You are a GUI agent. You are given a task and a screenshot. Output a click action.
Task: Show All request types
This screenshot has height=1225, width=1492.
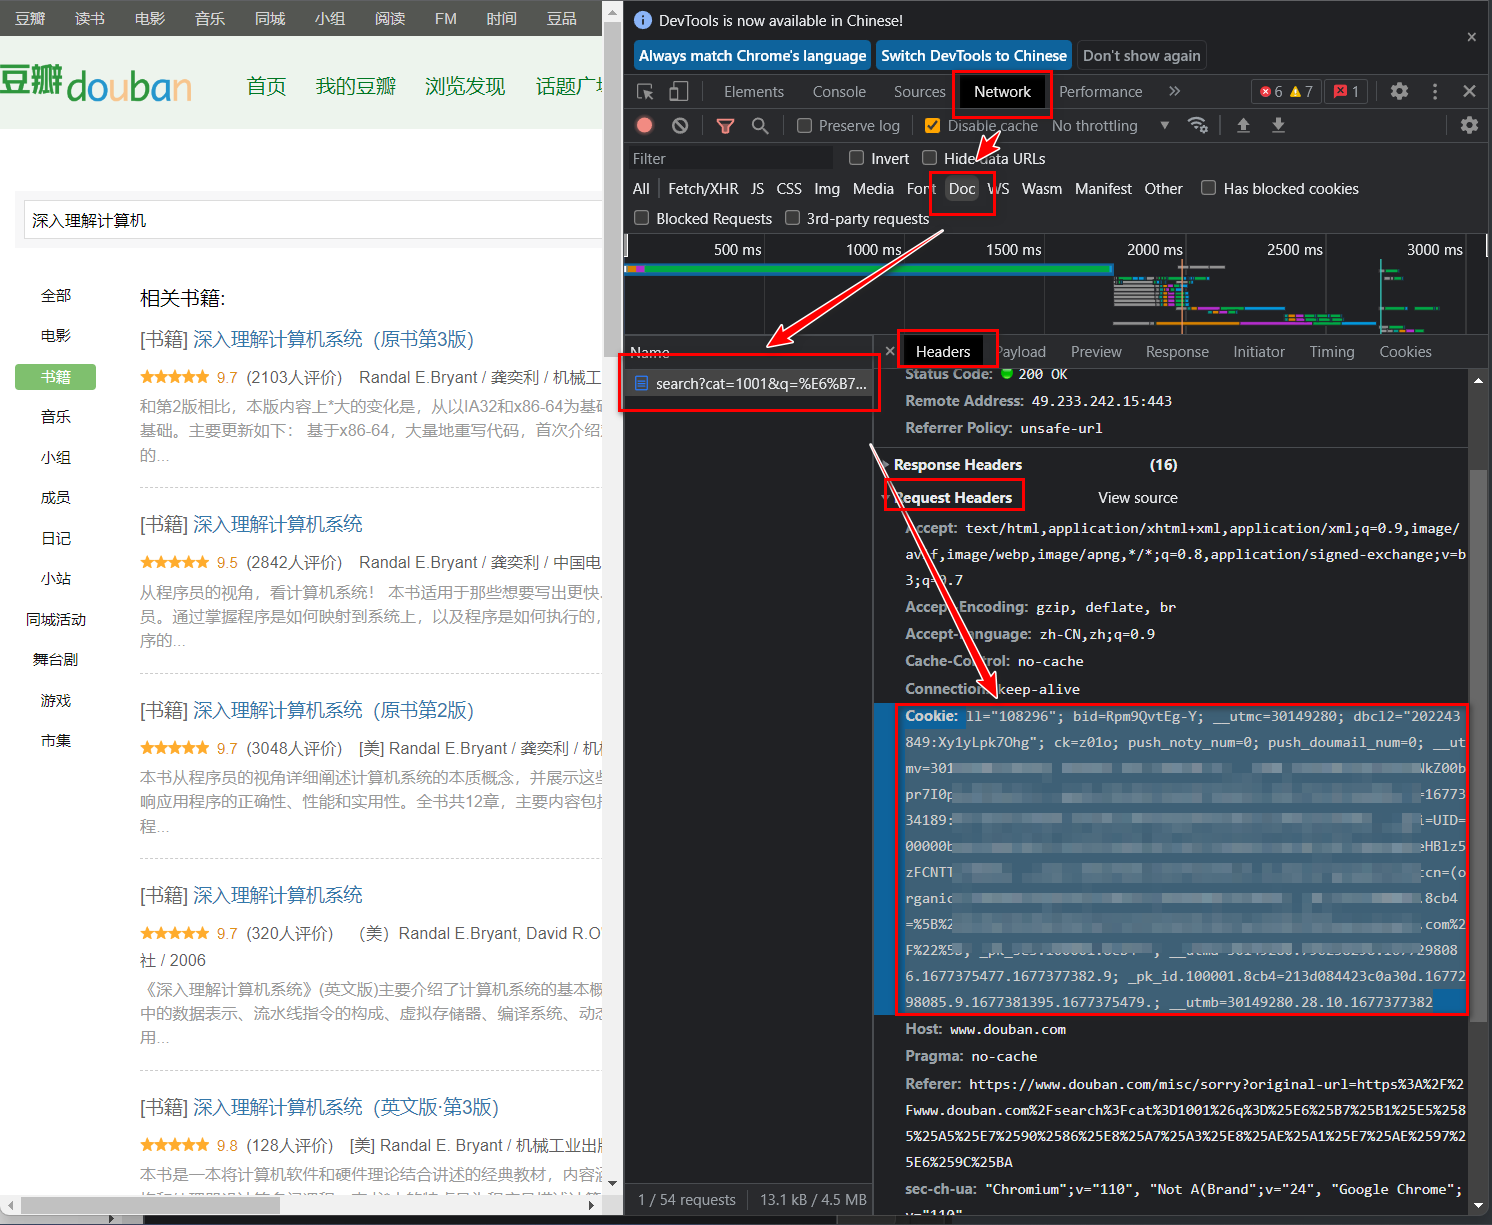pos(641,188)
